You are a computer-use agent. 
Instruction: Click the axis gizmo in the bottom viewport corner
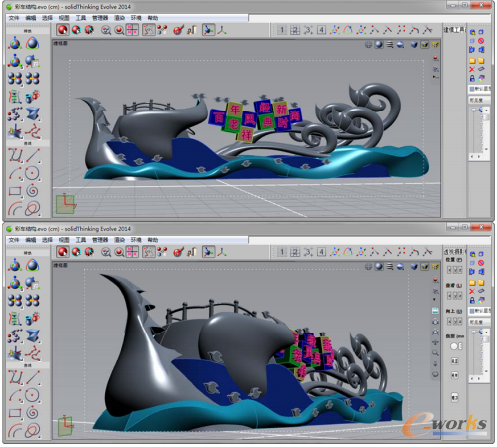coord(66,426)
